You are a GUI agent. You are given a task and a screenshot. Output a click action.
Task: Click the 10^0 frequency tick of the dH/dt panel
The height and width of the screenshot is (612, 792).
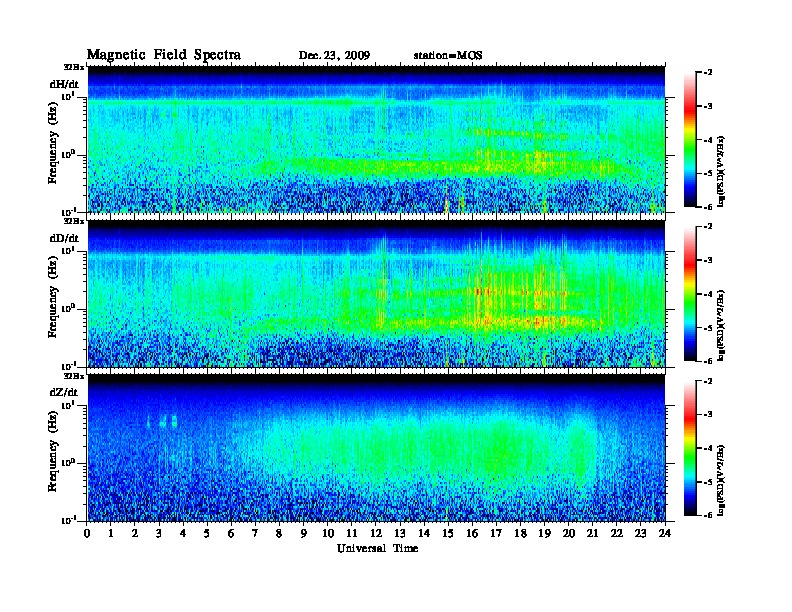pyautogui.click(x=69, y=154)
